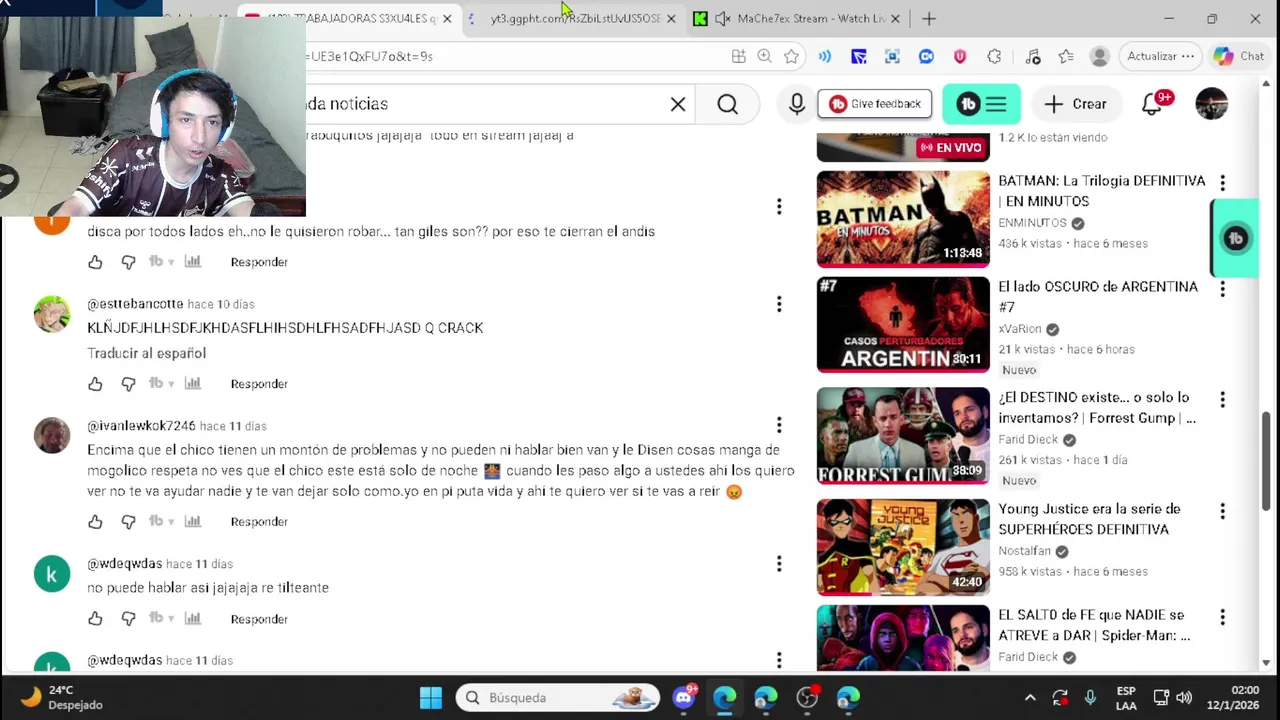Clear the YouTube search box
The image size is (1280, 720).
point(678,104)
